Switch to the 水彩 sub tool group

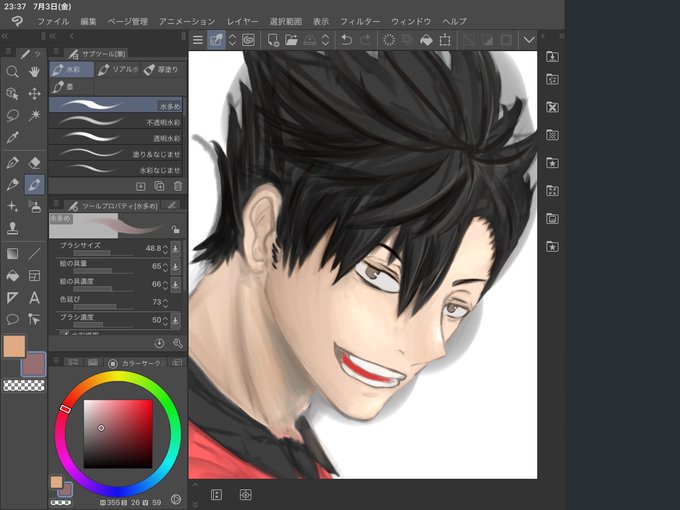coord(72,69)
